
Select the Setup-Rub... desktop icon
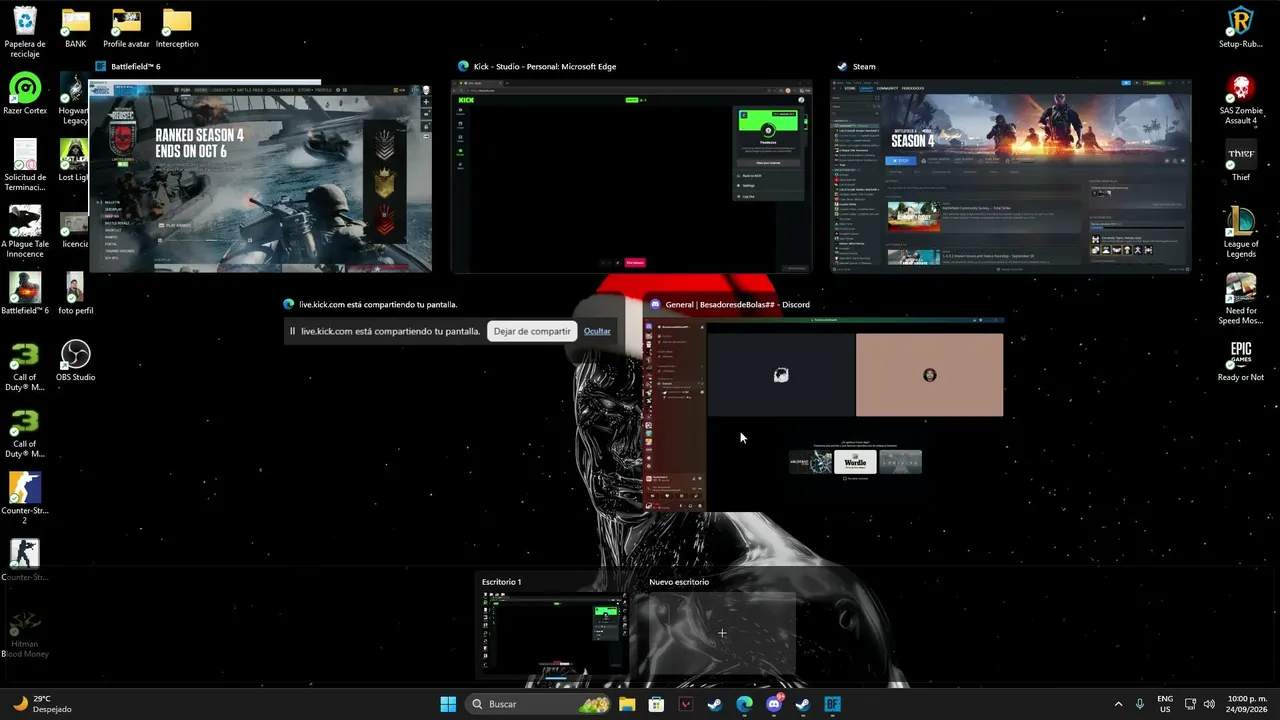tap(1241, 28)
